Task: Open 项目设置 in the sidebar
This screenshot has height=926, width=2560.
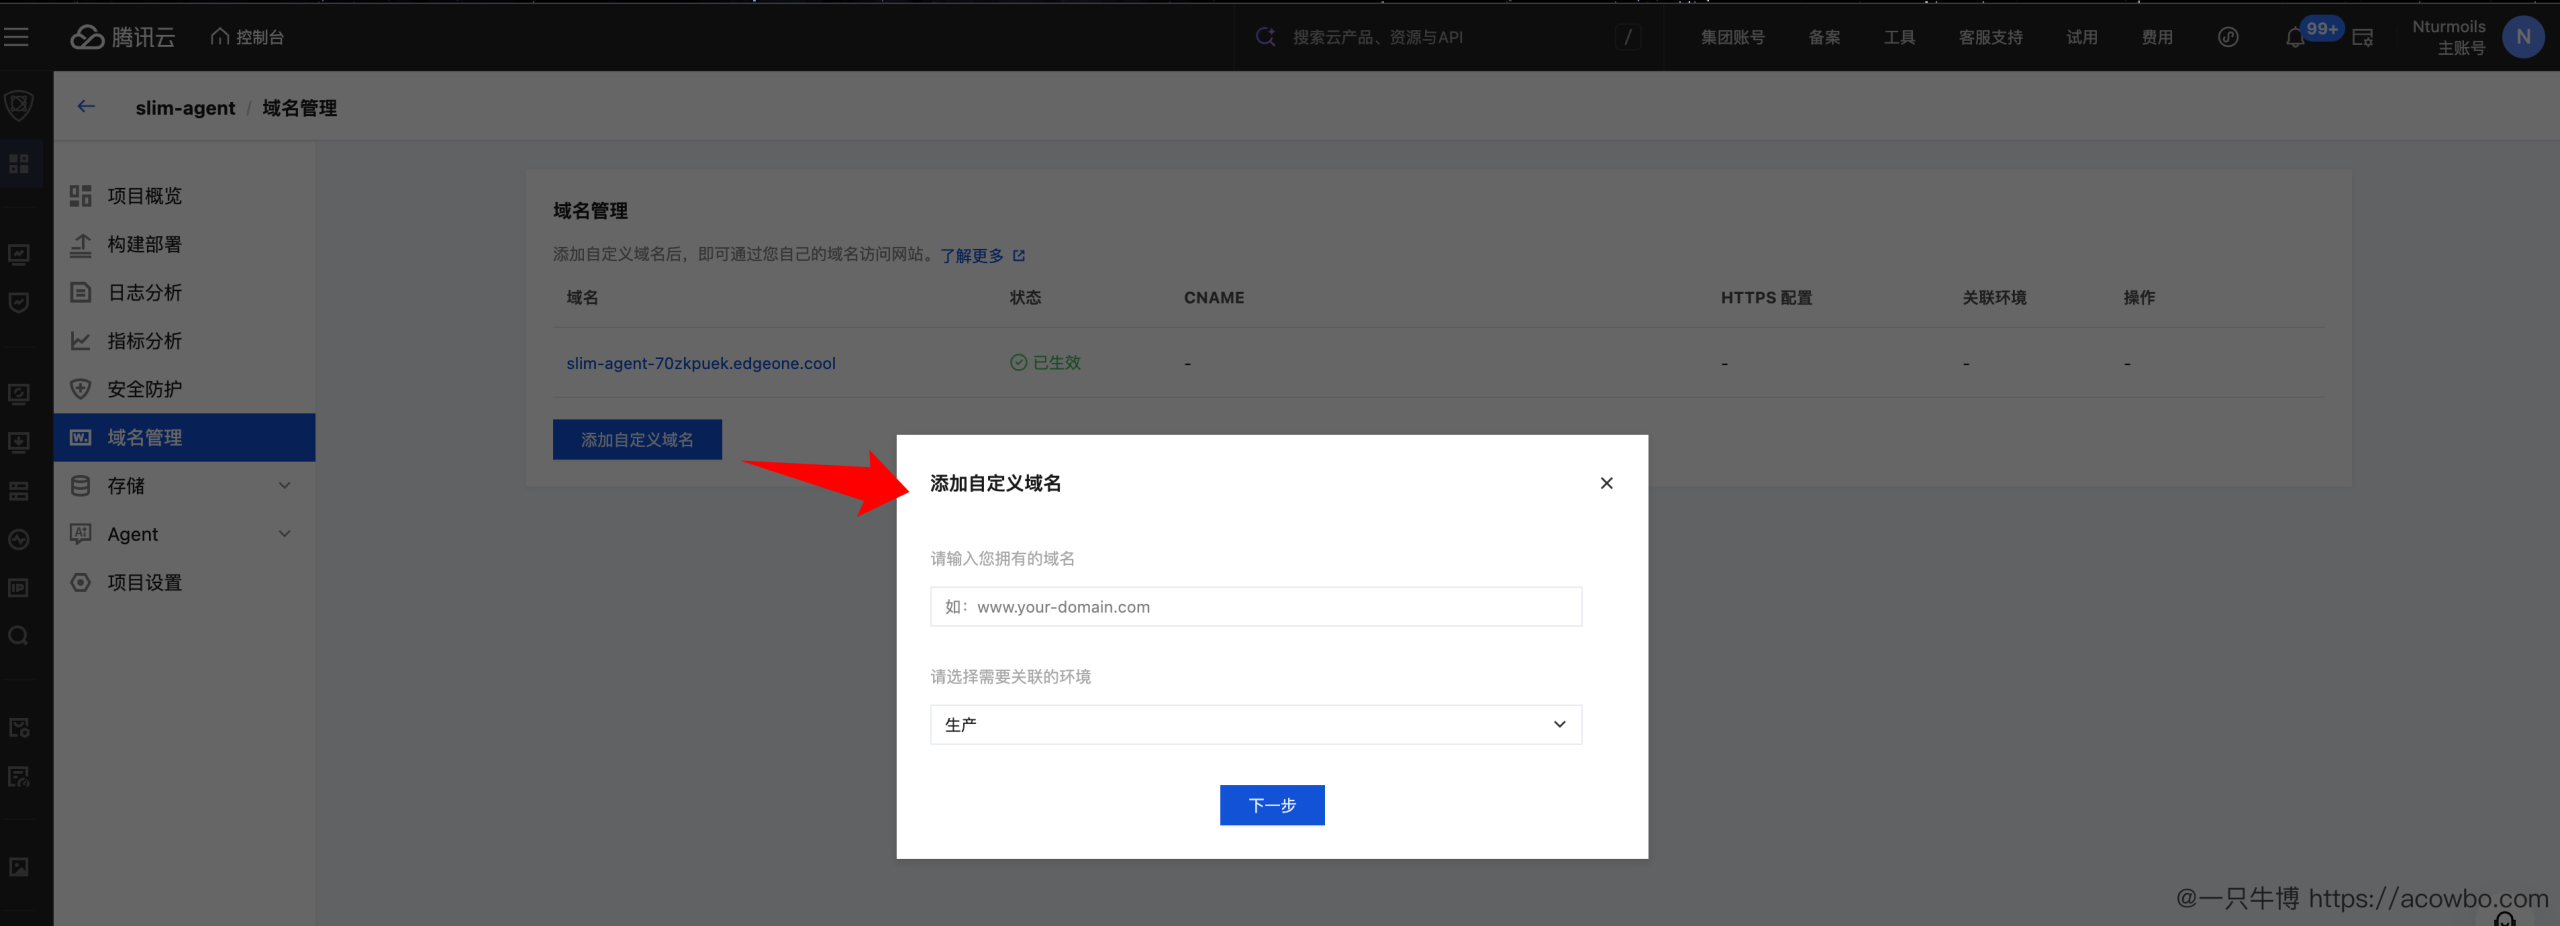Action: (x=184, y=582)
